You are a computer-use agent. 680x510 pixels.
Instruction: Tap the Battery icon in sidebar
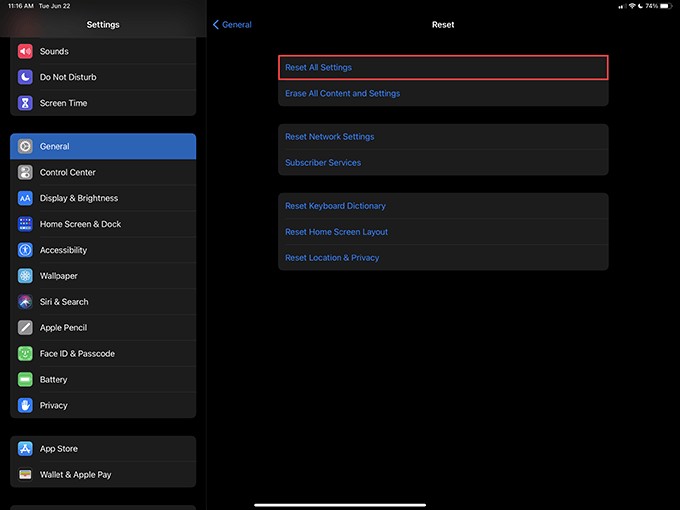pos(25,379)
